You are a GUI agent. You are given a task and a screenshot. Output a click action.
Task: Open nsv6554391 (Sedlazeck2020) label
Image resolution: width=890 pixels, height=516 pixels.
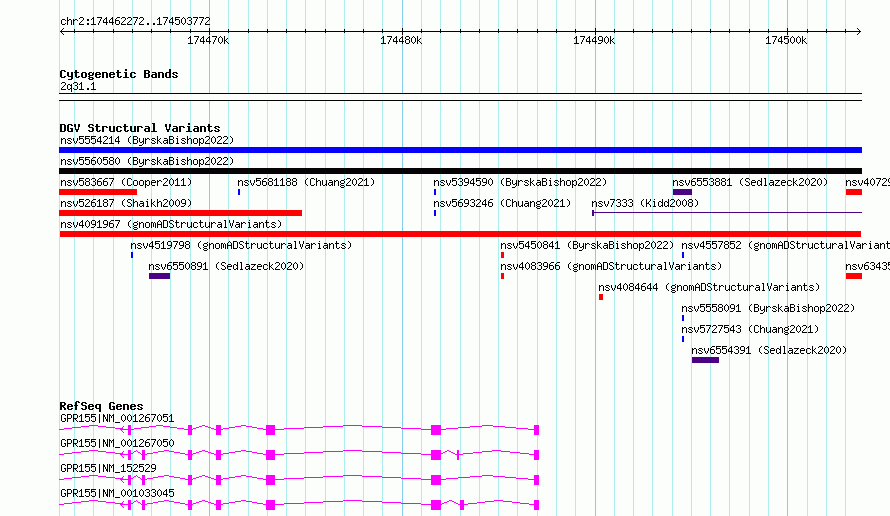[x=769, y=350]
